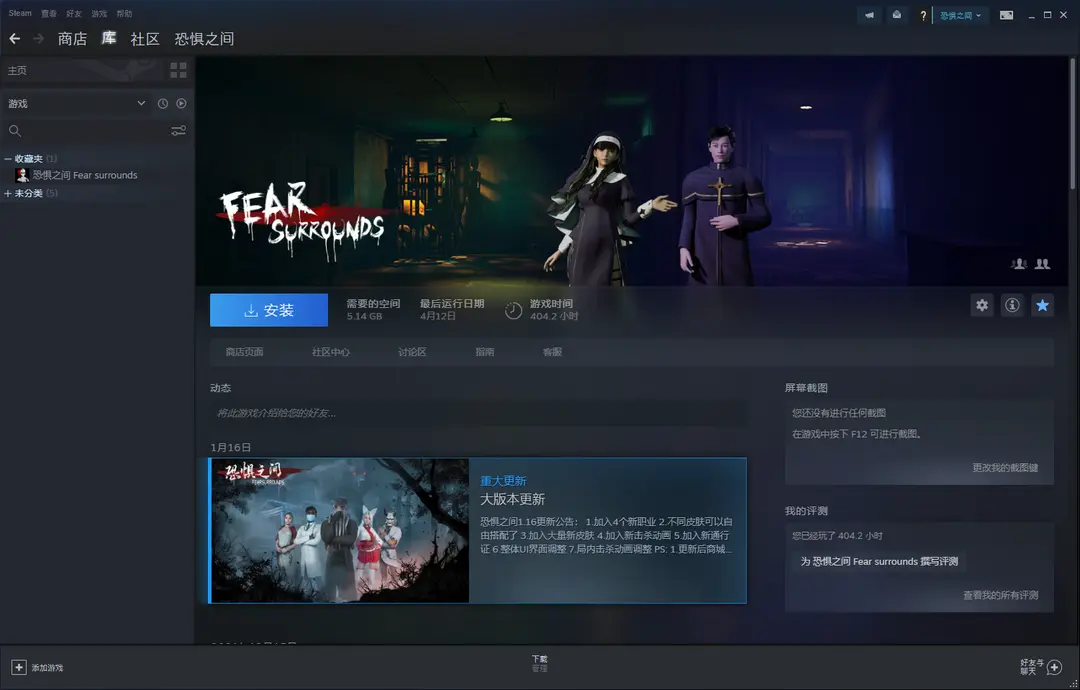
Task: Click the magnifier search icon in sidebar
Action: (14, 130)
